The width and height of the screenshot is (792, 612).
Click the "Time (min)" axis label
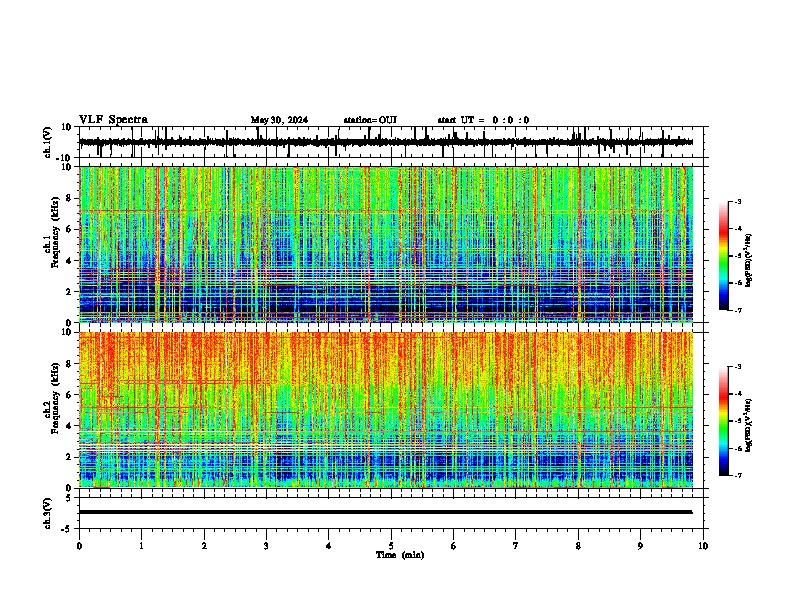400,555
